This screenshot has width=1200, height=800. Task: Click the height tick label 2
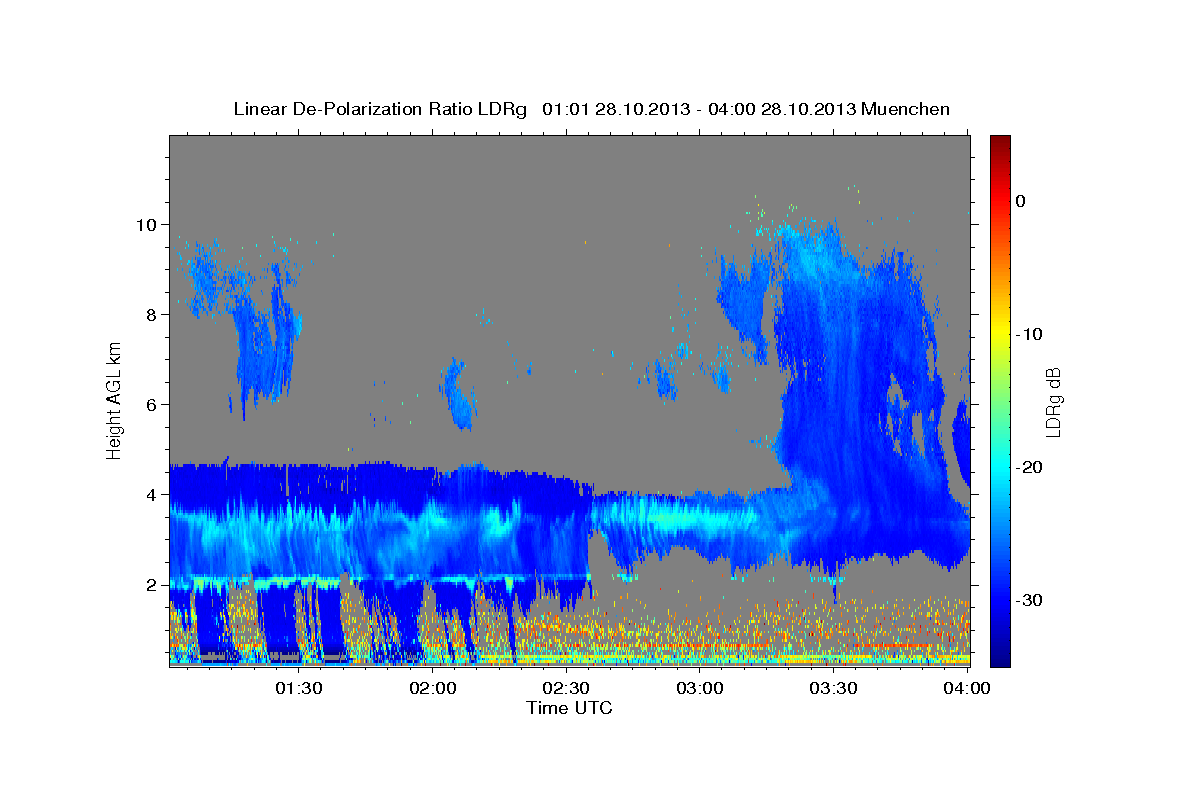pyautogui.click(x=152, y=584)
